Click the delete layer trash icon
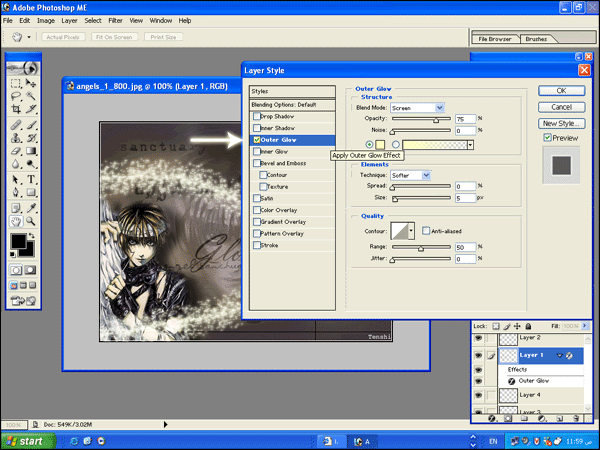This screenshot has width=600, height=450. point(576,418)
